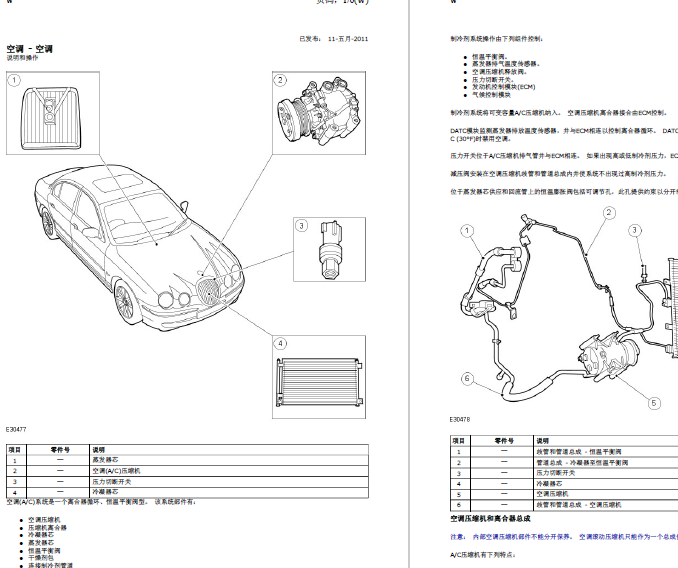Click callout 2 in the right refrigerant line diagram
Viewport: 678px width, 568px height.
point(609,213)
